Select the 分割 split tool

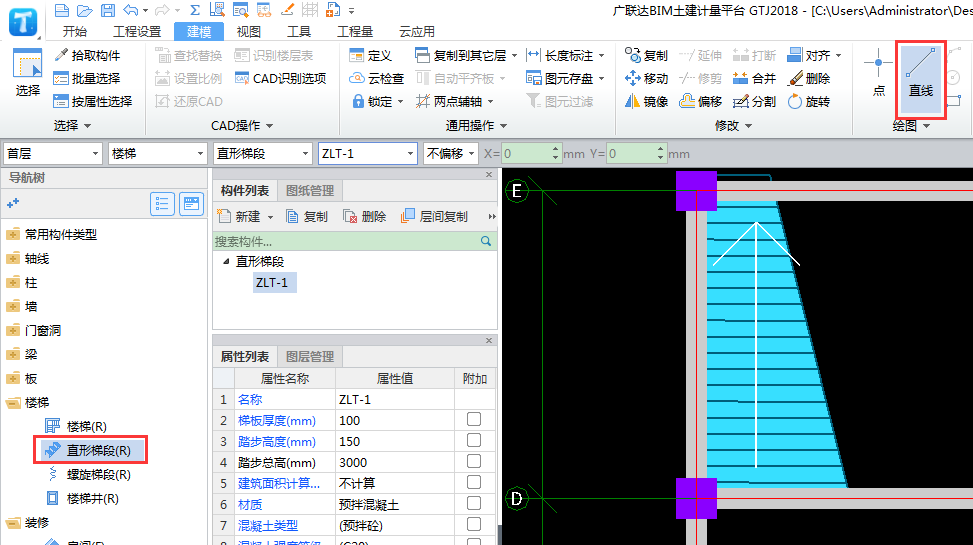click(x=754, y=101)
